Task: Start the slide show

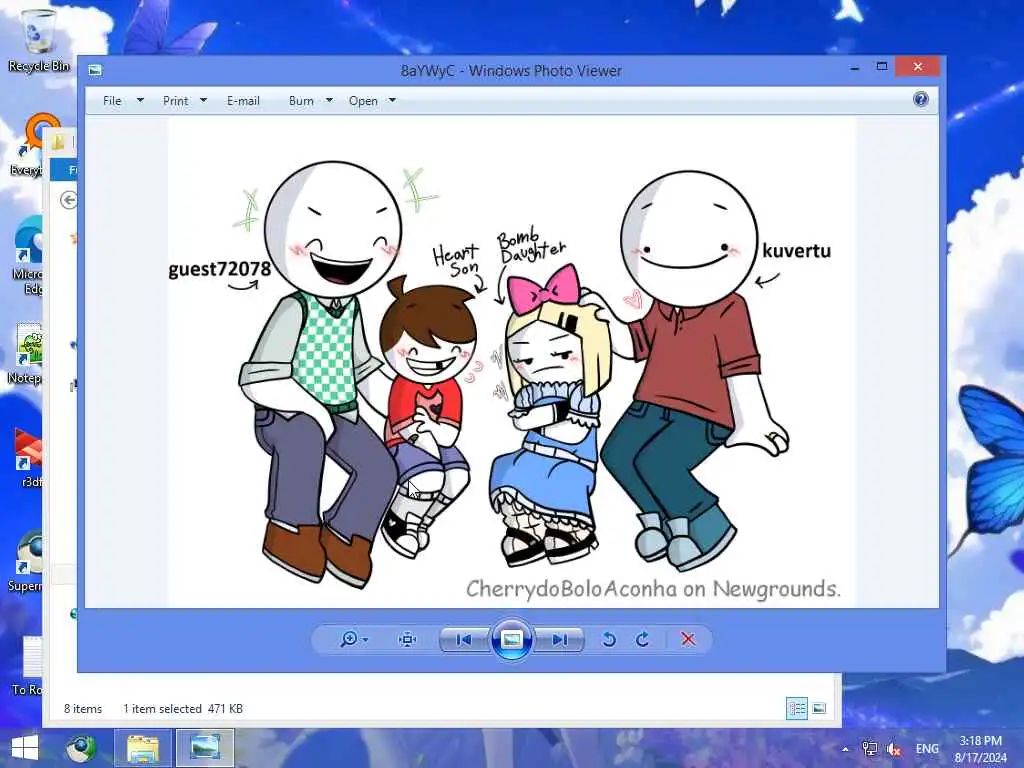Action: [511, 639]
